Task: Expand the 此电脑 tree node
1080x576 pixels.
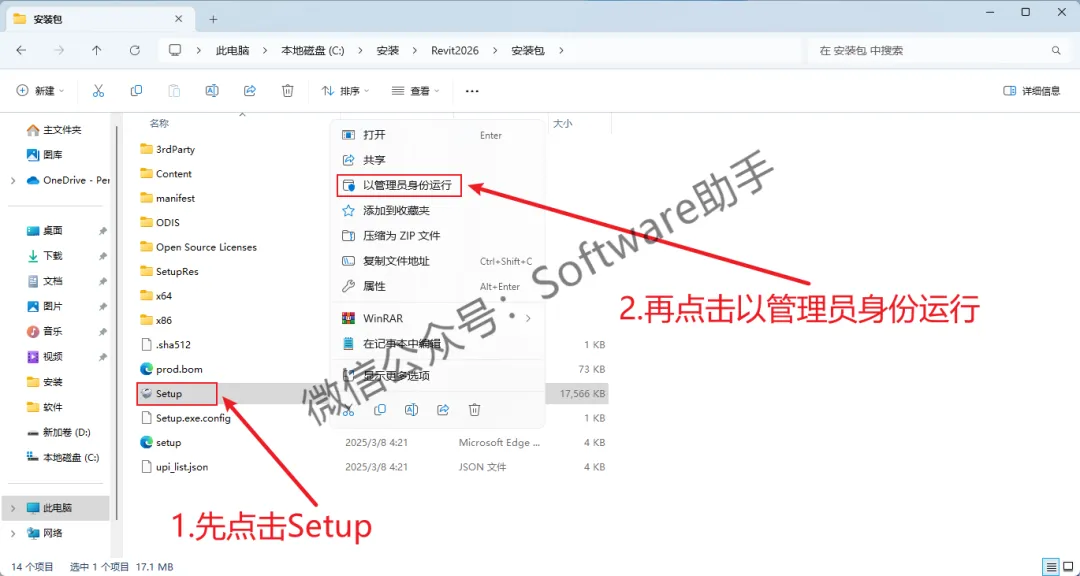Action: [12, 508]
